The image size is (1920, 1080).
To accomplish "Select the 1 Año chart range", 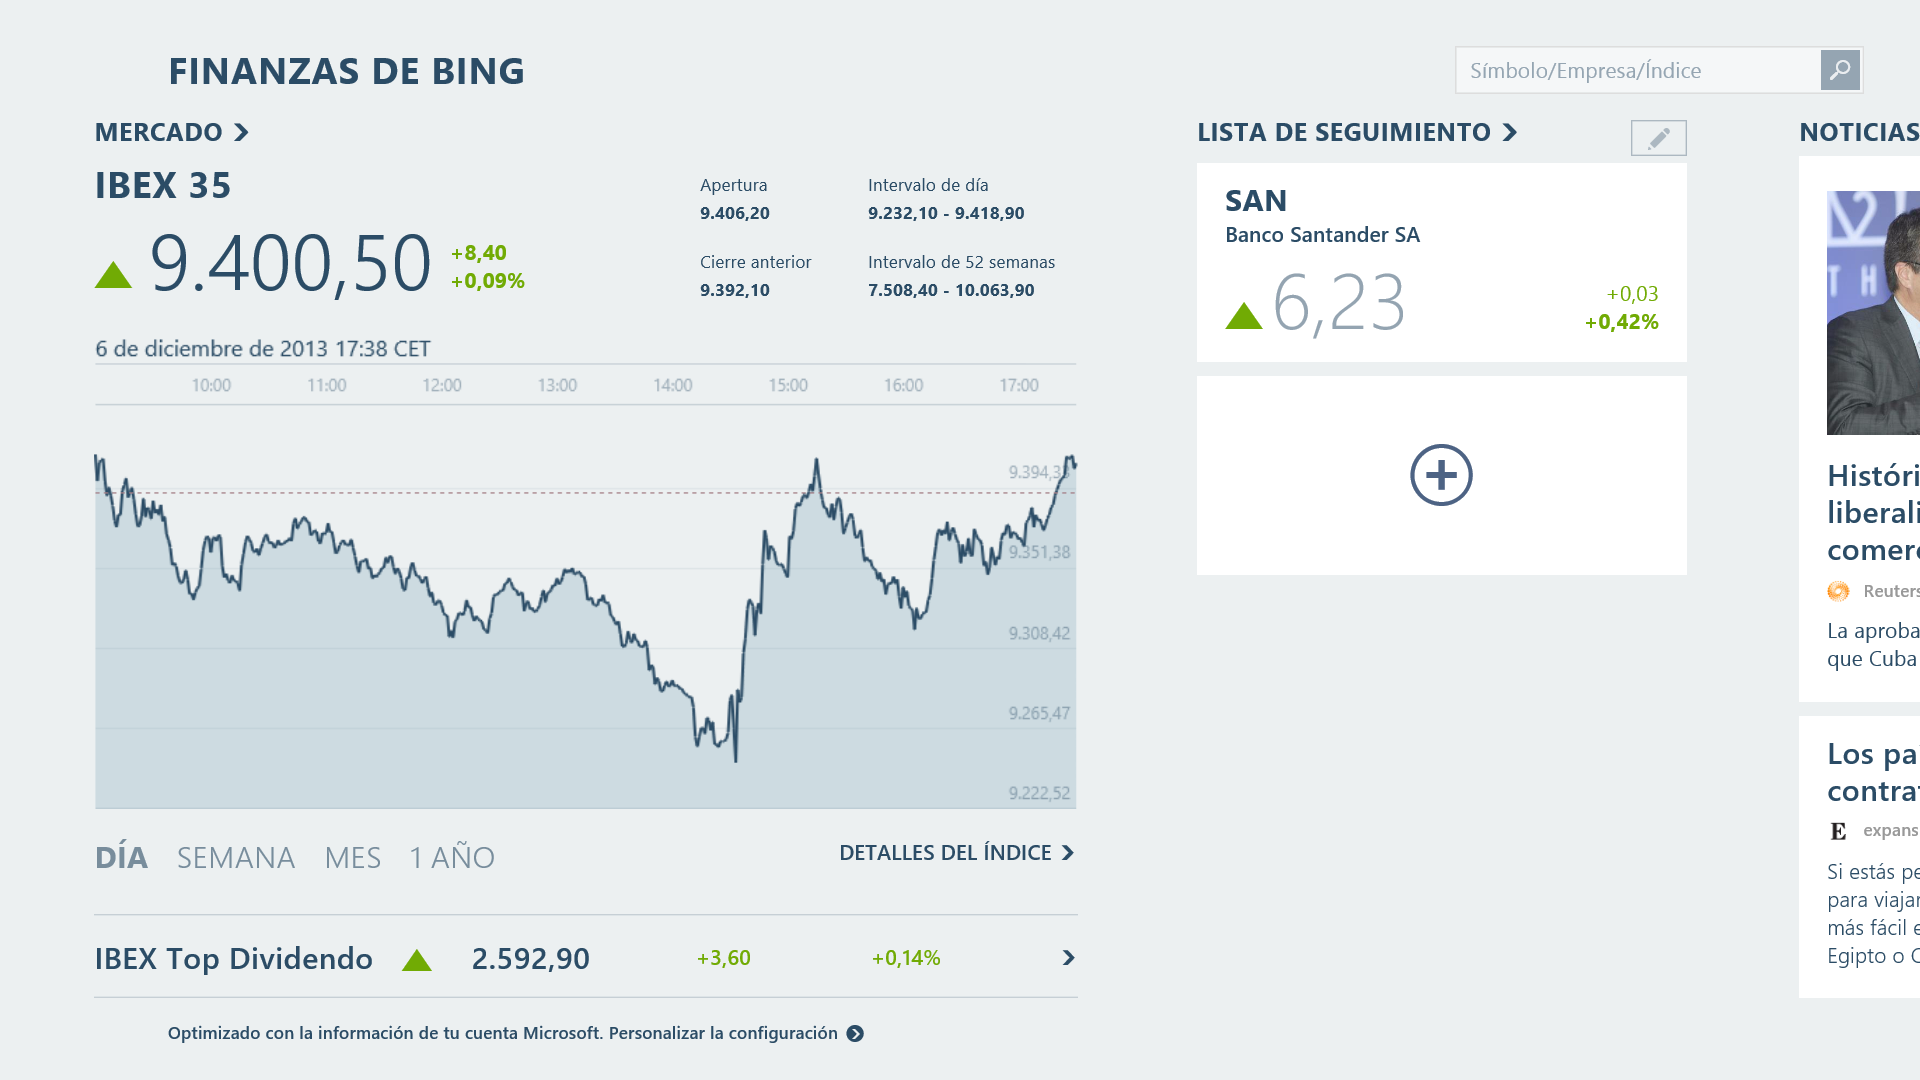I will pos(452,857).
